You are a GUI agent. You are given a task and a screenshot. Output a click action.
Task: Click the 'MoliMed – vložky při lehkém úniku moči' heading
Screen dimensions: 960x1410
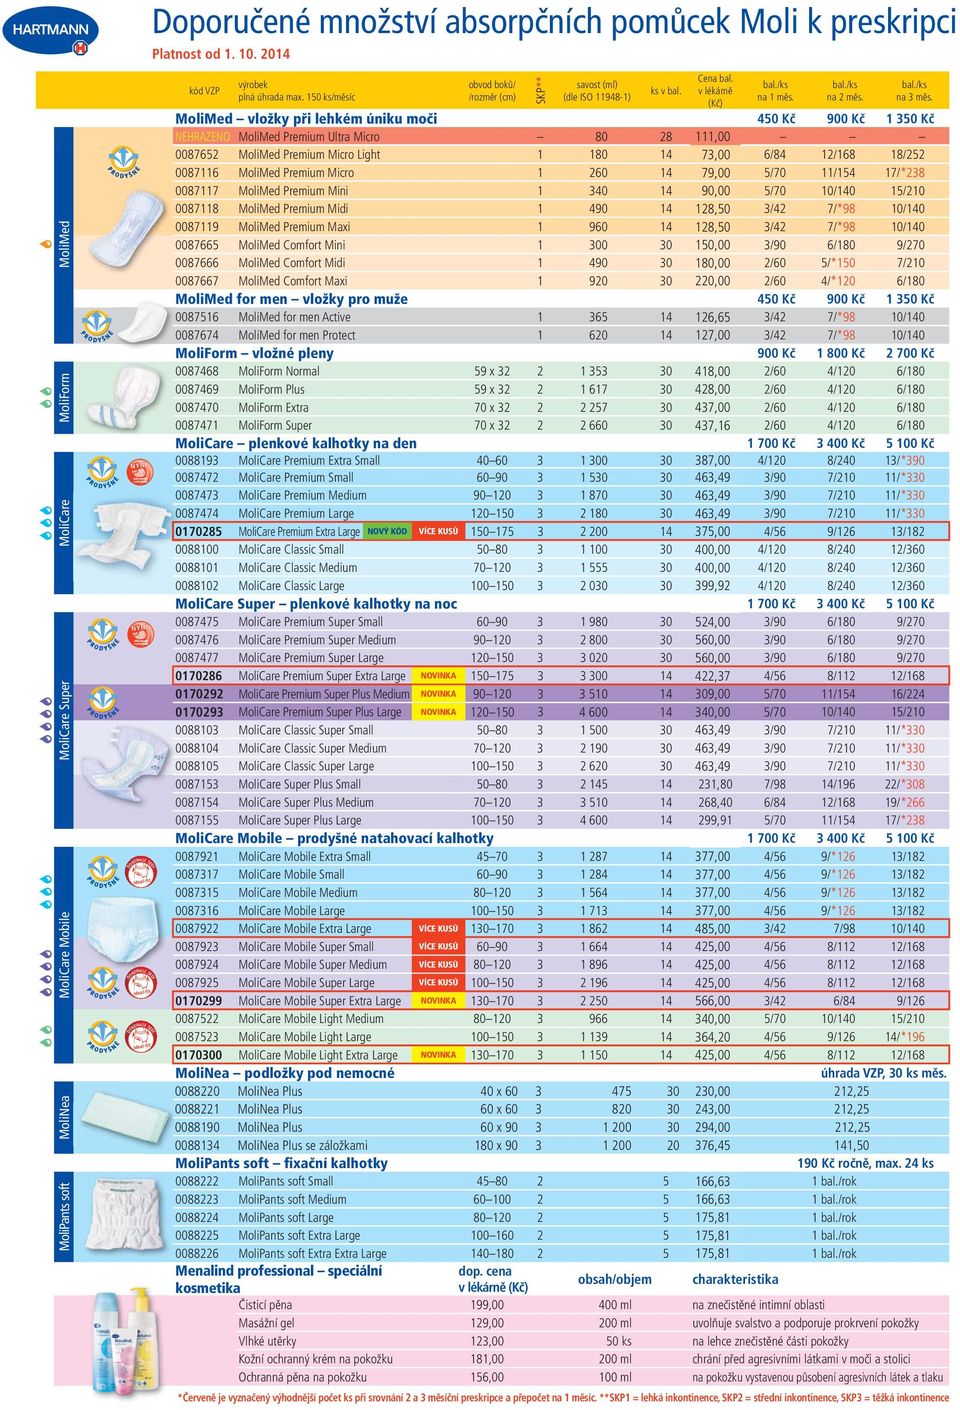coord(306,118)
